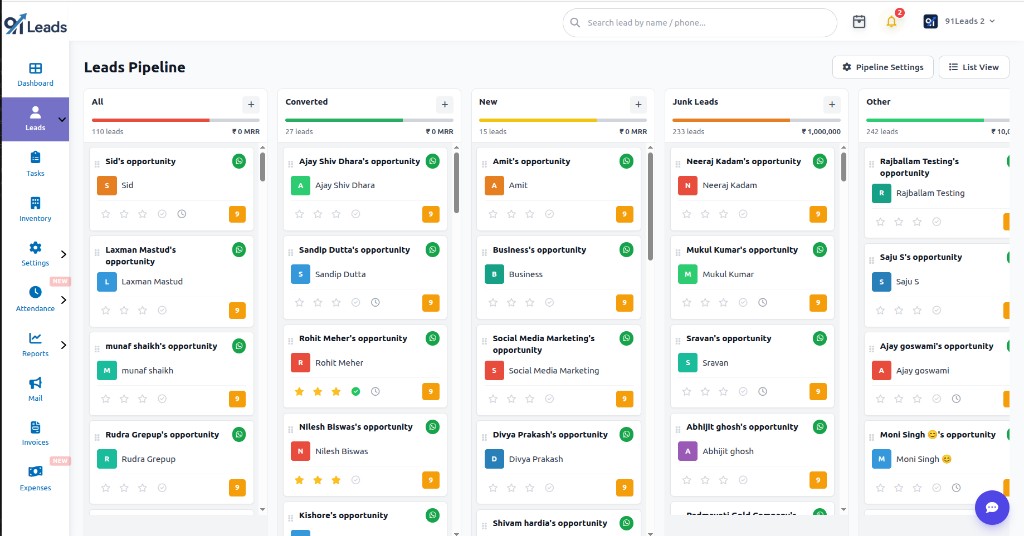Viewport: 1024px width, 536px height.
Task: Click scrollbar of Converted column
Action: pos(456,183)
